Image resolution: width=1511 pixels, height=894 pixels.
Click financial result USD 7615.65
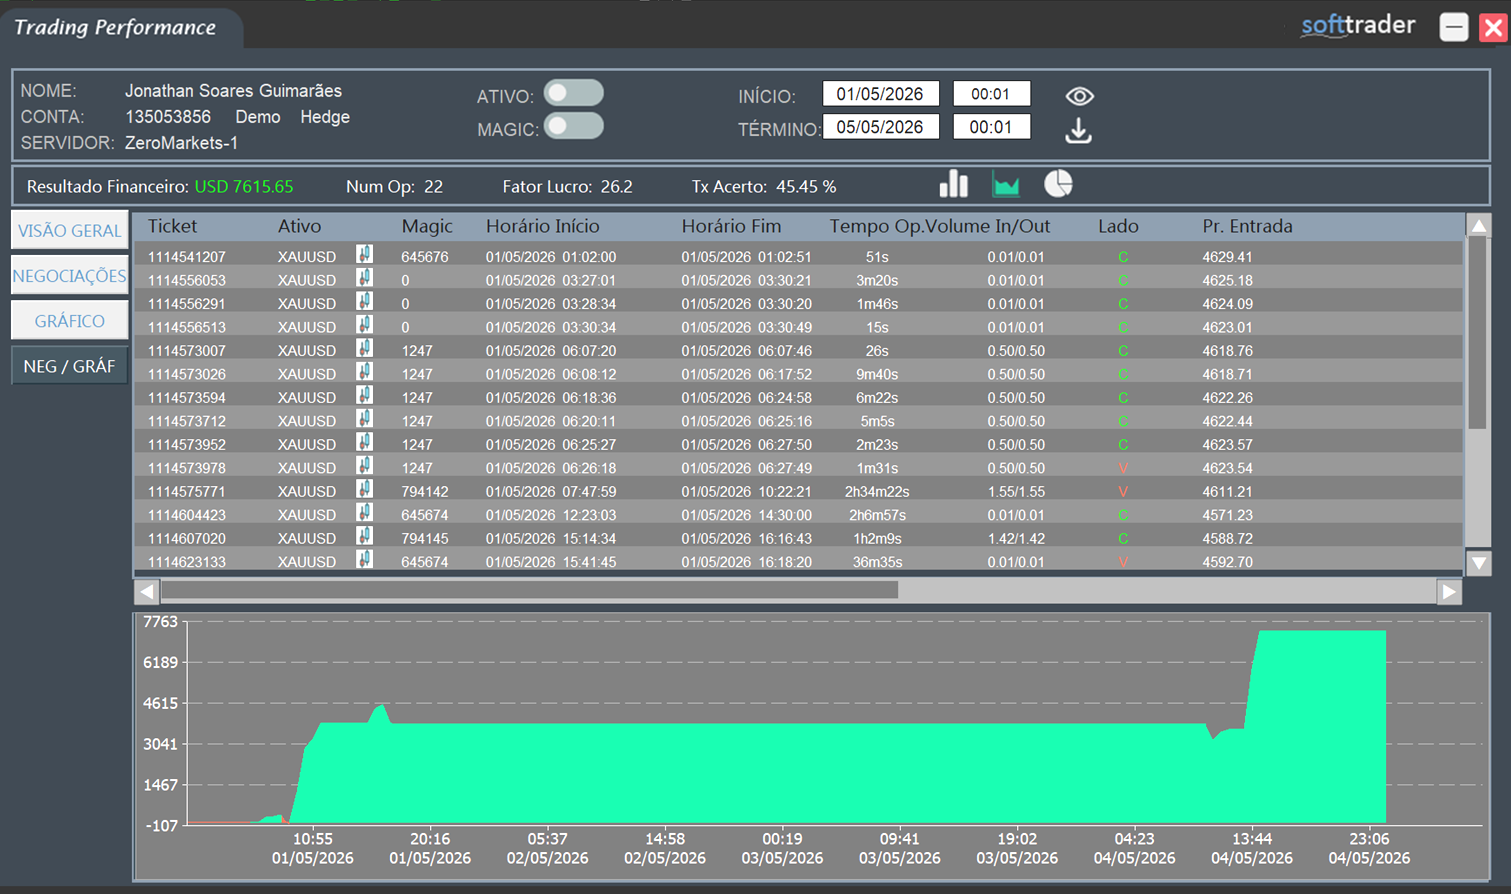(x=244, y=187)
